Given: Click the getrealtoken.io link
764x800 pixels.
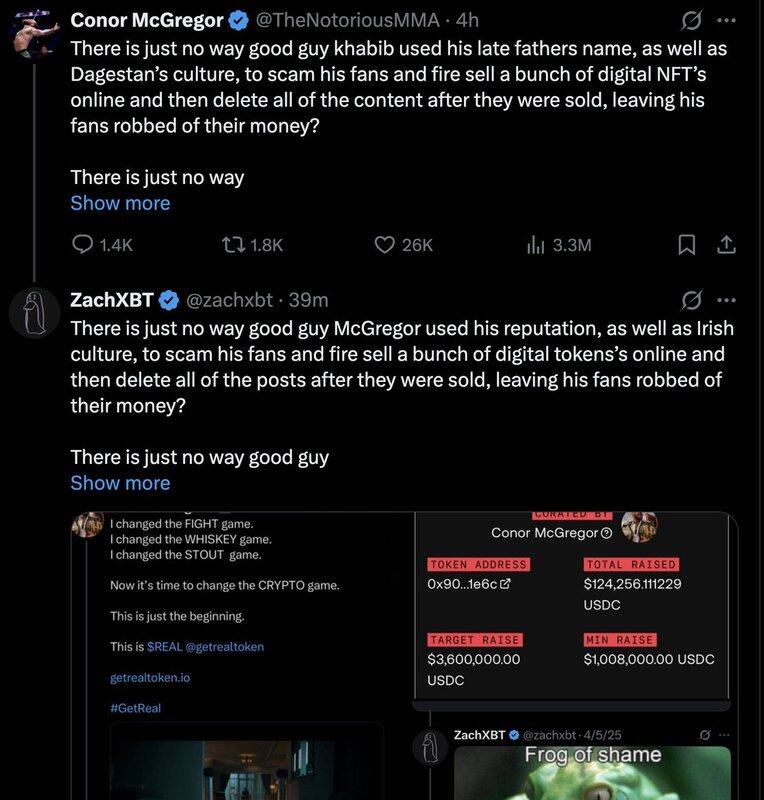Looking at the screenshot, I should (150, 677).
